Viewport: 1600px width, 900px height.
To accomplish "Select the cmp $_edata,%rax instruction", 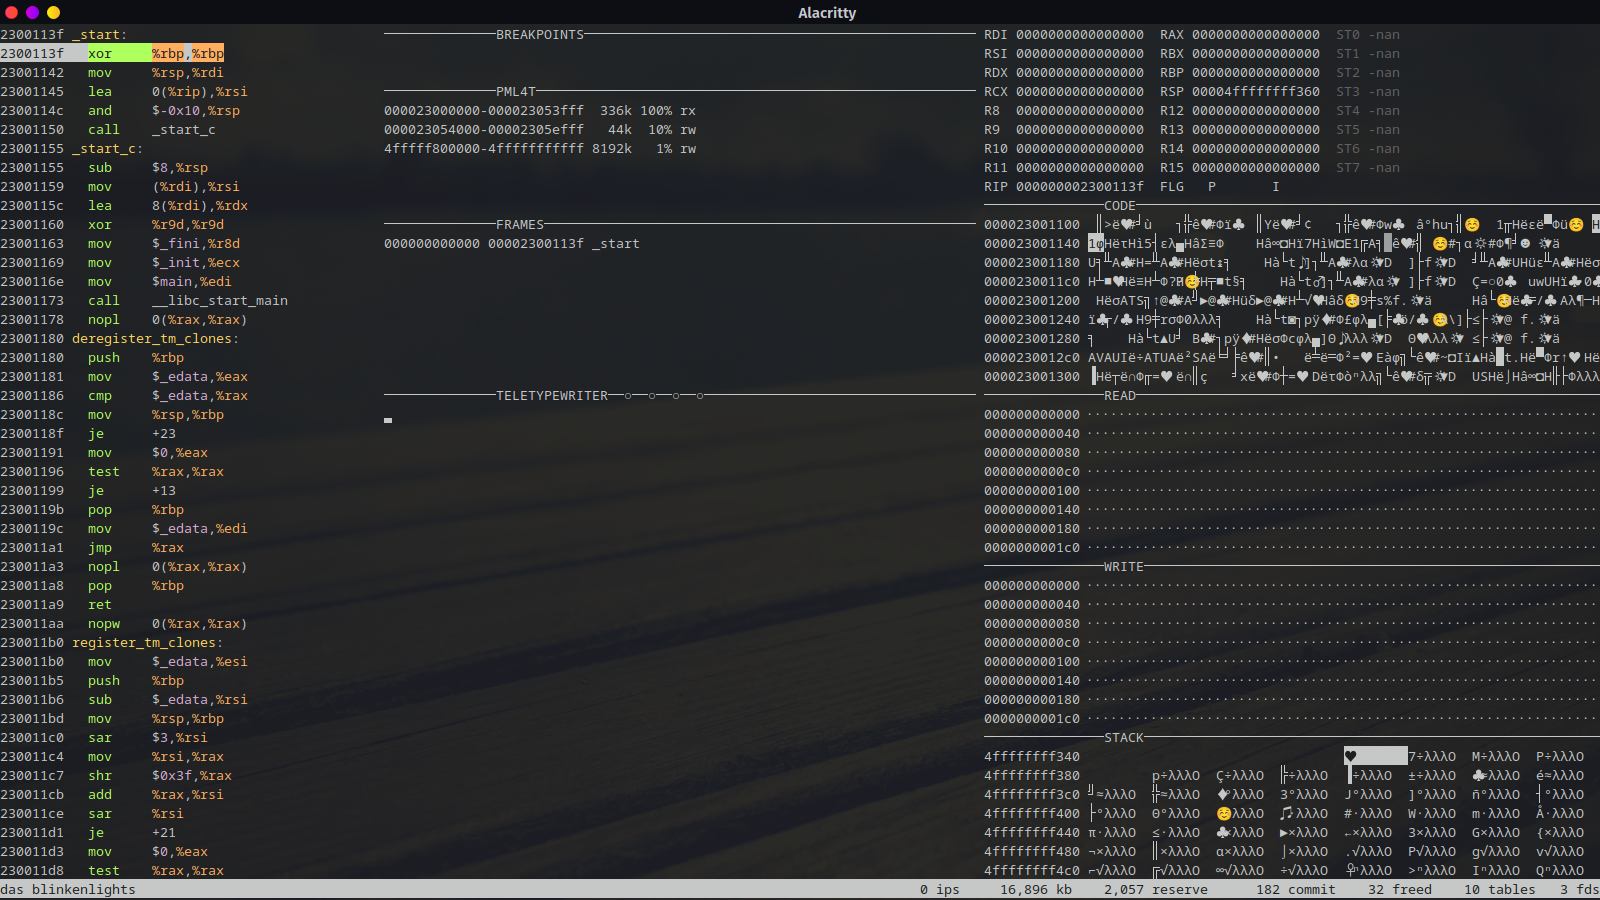I will 124,396.
